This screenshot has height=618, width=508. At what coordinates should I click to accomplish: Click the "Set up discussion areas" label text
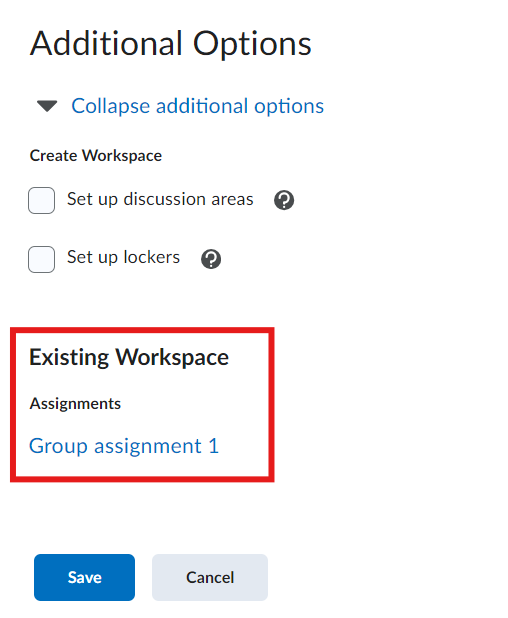(160, 199)
